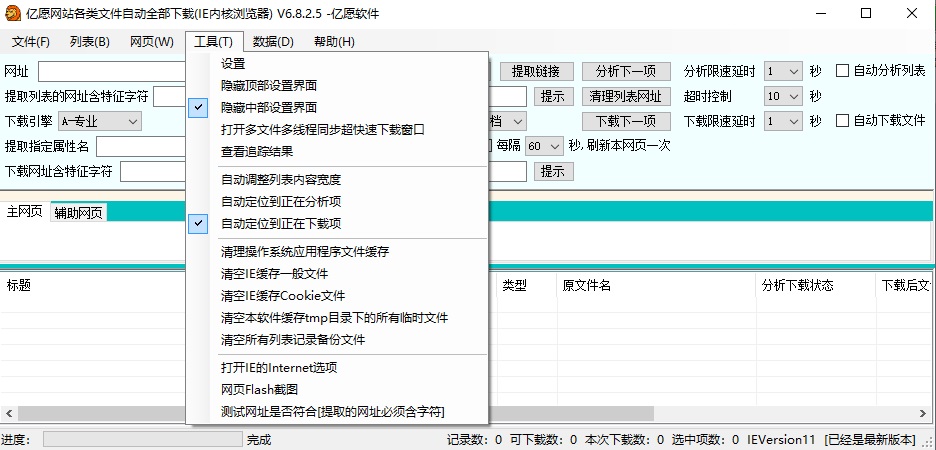
Task: Click the 进度 progress bar
Action: [143, 440]
